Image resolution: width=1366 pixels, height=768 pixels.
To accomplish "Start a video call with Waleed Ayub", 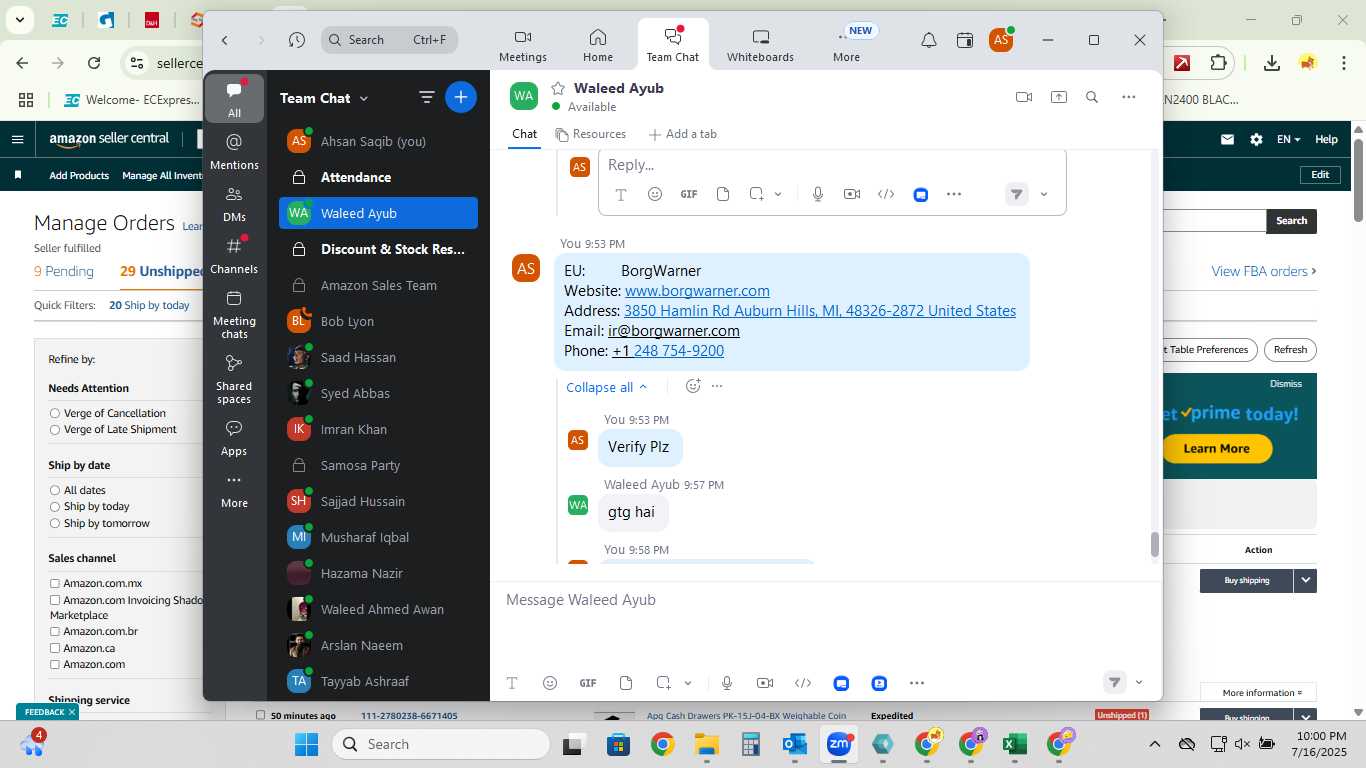I will (x=1024, y=97).
